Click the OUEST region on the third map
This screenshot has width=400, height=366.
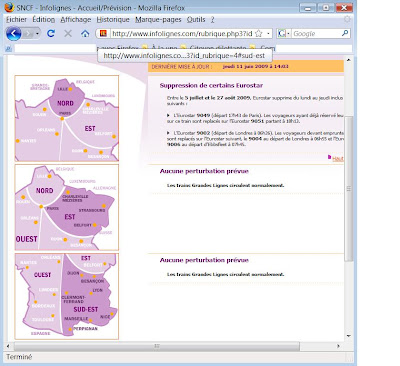pos(42,275)
